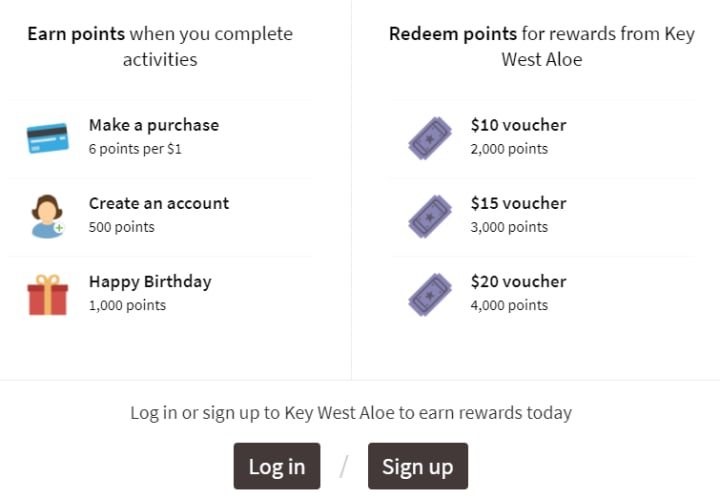Image resolution: width=720 pixels, height=499 pixels.
Task: Click the create account person icon
Action: coord(47,216)
